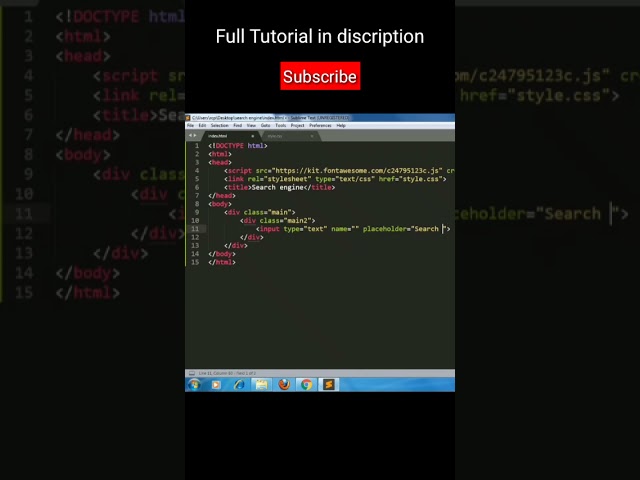Launch Google Chrome from the taskbar
640x480 pixels.
click(306, 384)
